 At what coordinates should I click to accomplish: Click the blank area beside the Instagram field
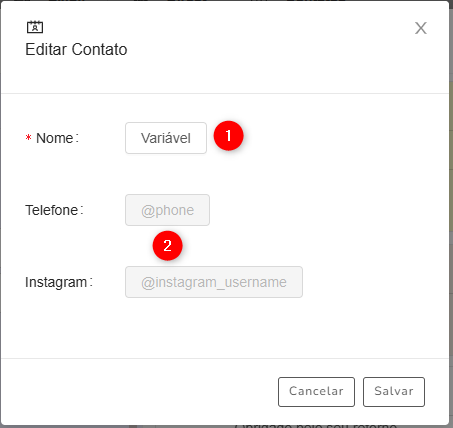(373, 282)
